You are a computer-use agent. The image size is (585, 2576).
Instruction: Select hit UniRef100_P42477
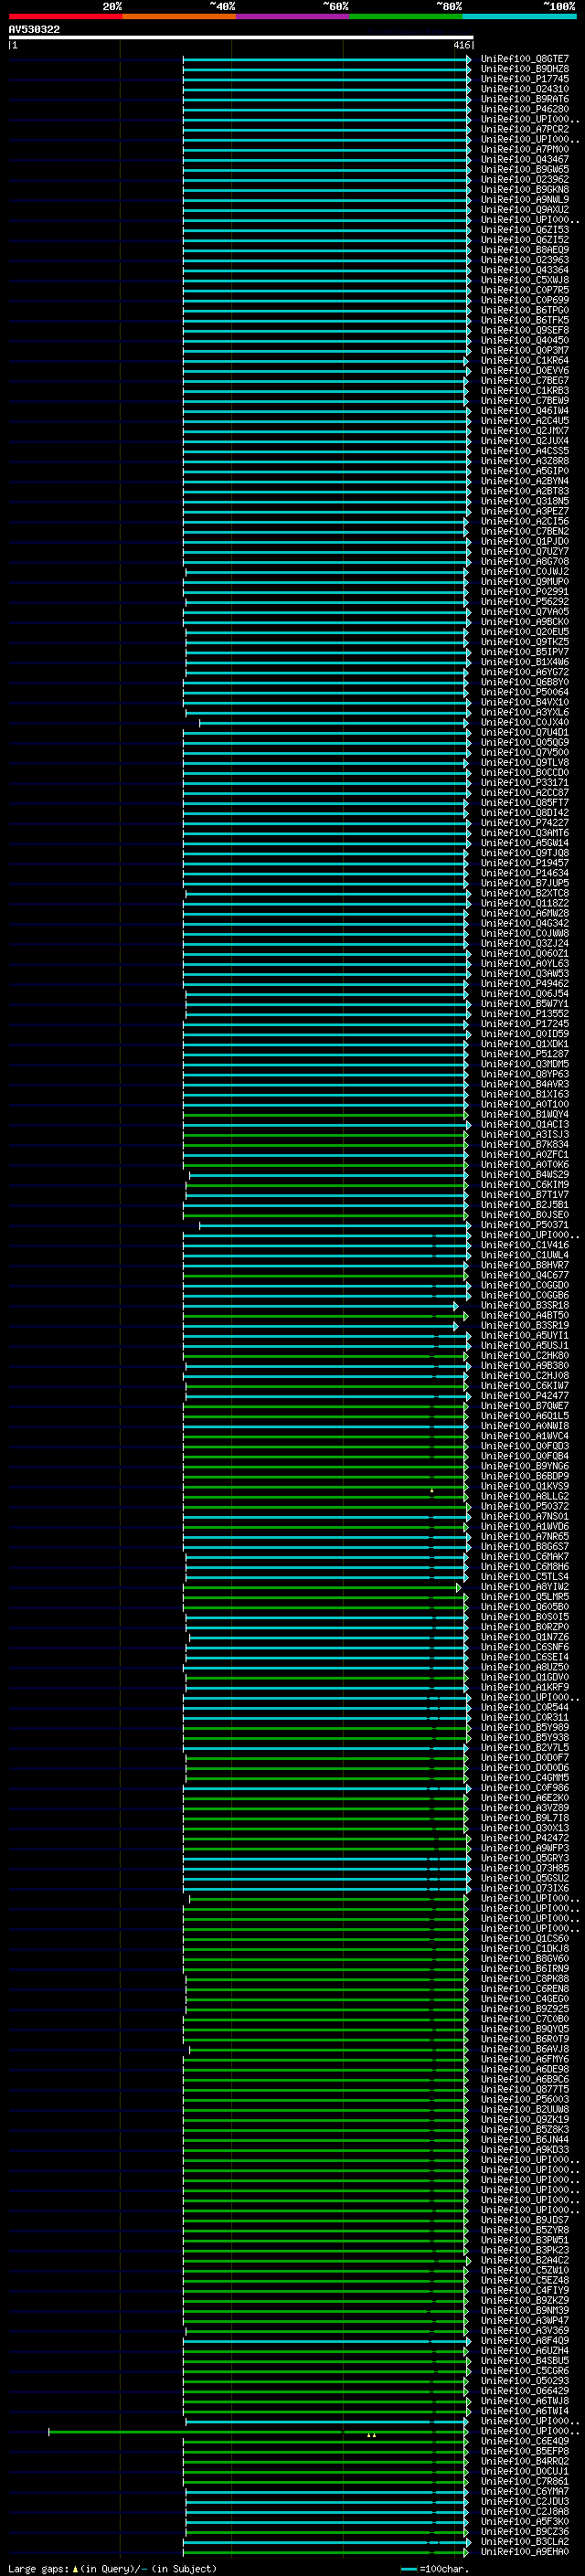coord(524,1395)
